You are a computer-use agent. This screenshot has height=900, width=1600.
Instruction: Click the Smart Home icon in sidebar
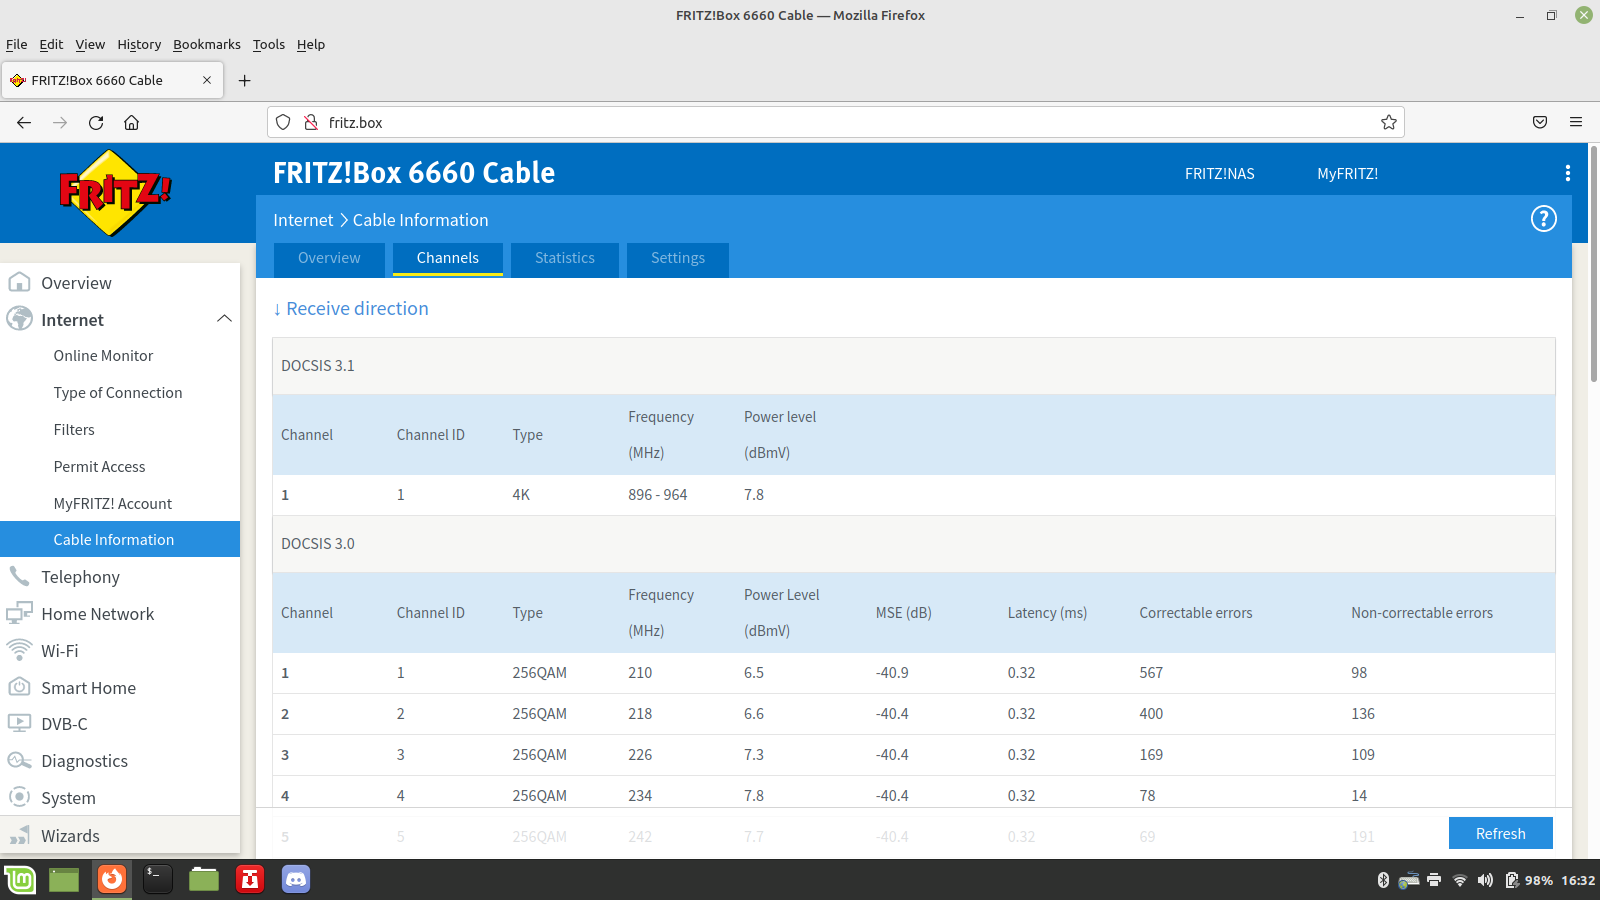click(19, 687)
